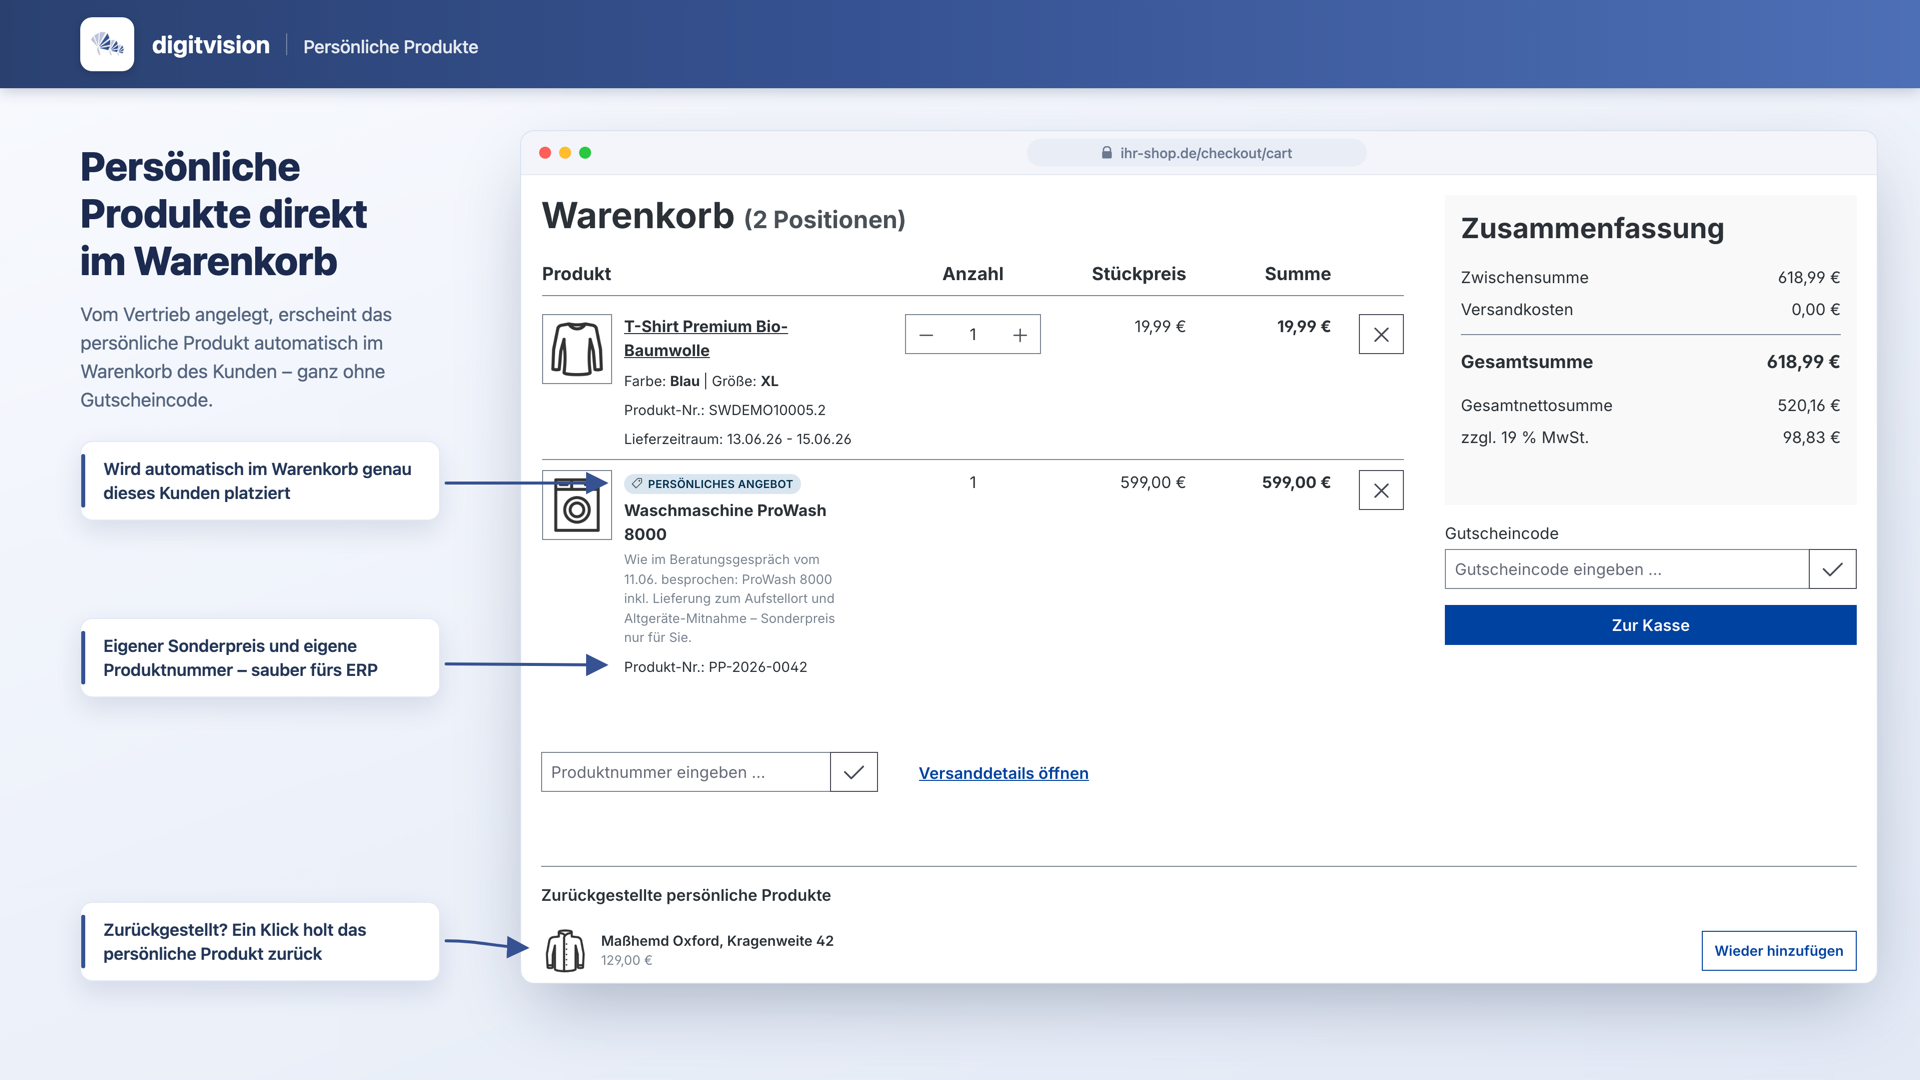The height and width of the screenshot is (1080, 1920).
Task: Submit product number with checkmark icon
Action: tap(854, 772)
